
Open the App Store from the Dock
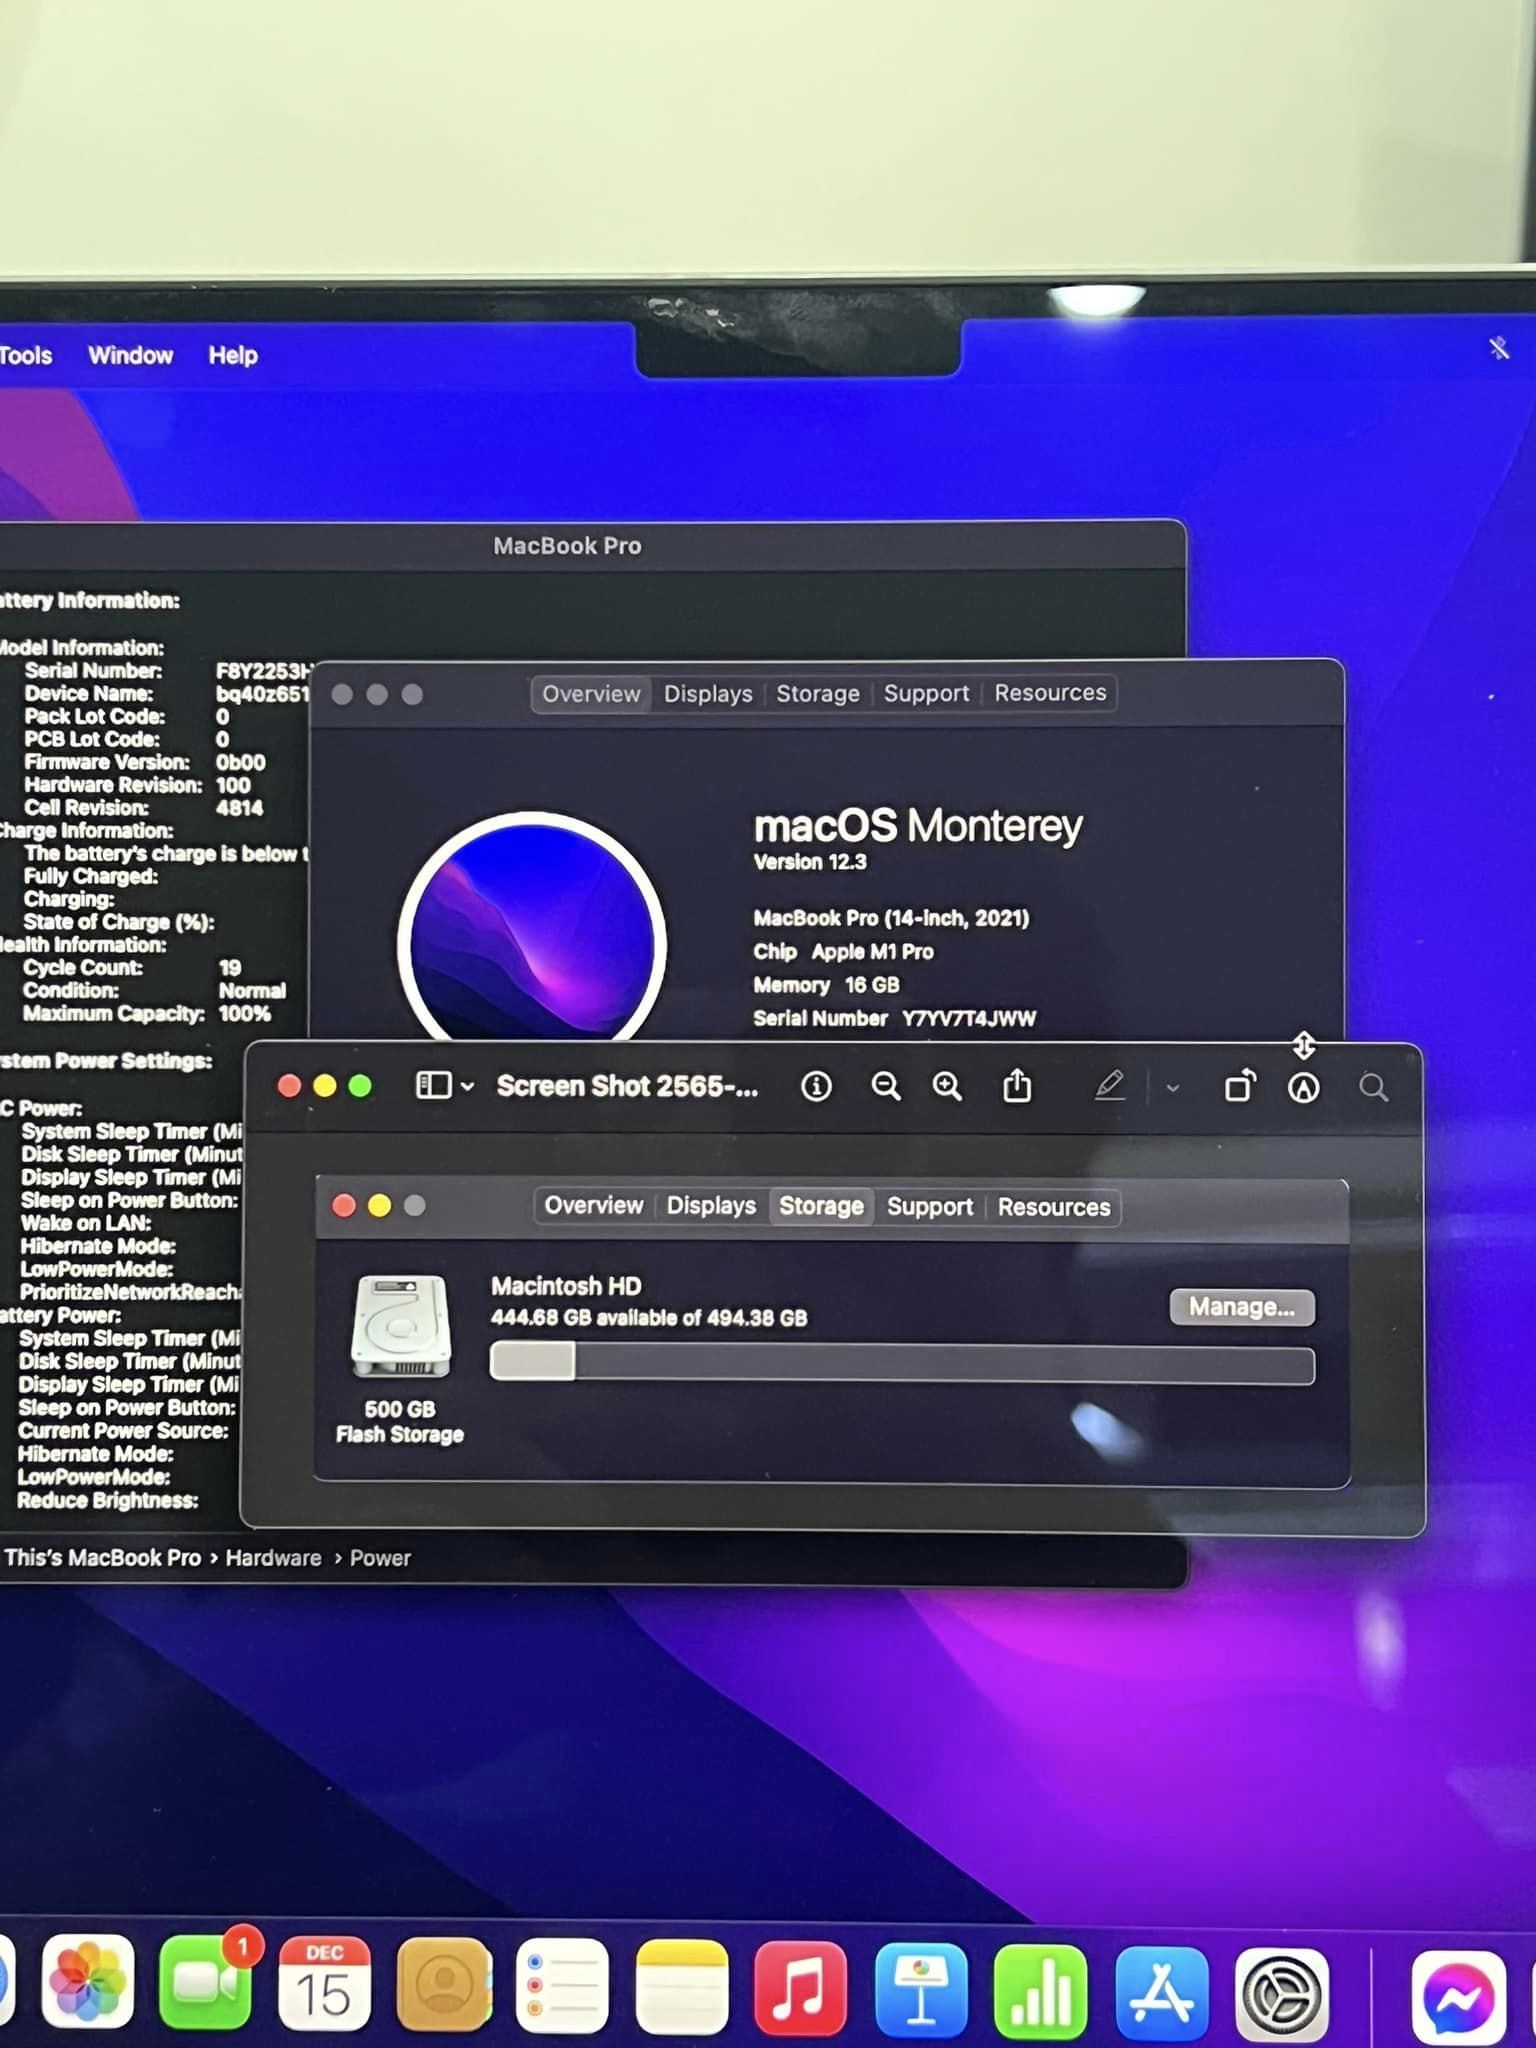(x=1161, y=1991)
